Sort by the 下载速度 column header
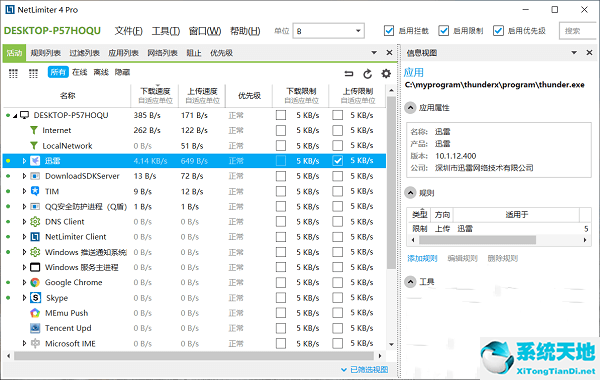 pyautogui.click(x=155, y=95)
